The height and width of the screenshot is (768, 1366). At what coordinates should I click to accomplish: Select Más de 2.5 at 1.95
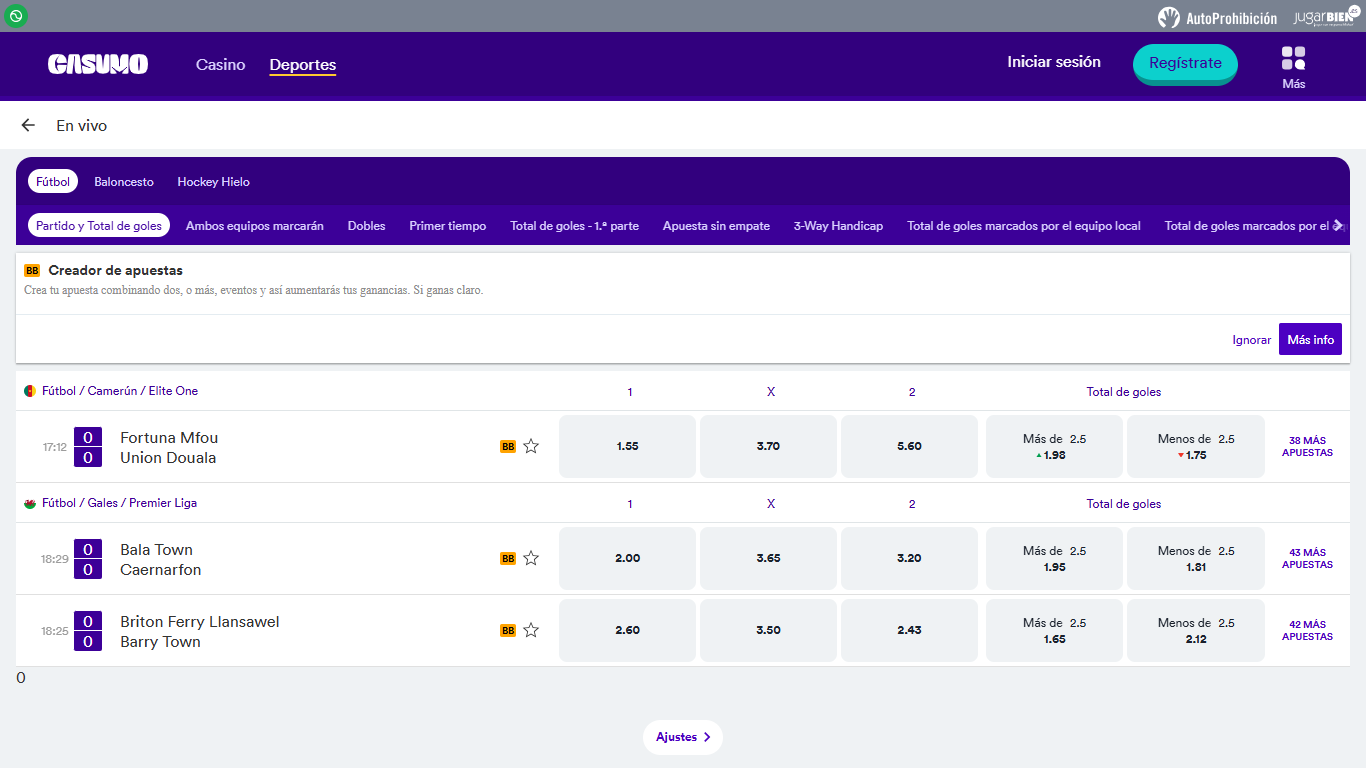point(1054,558)
